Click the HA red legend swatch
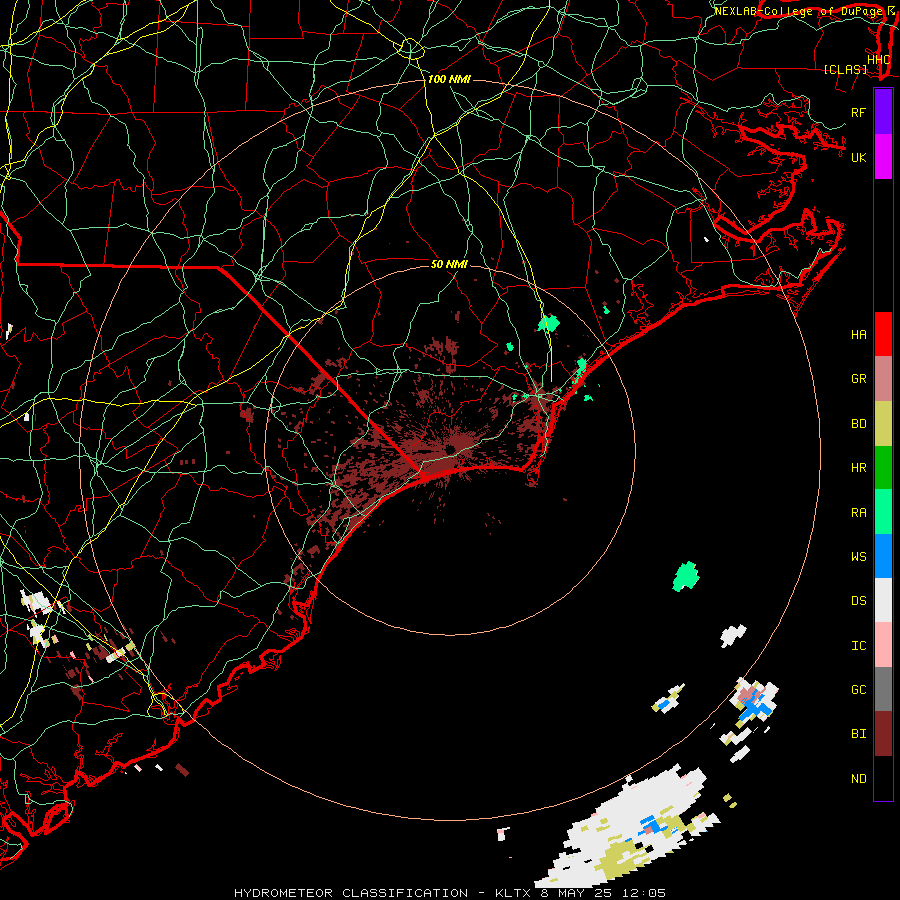This screenshot has width=900, height=900. [x=883, y=334]
